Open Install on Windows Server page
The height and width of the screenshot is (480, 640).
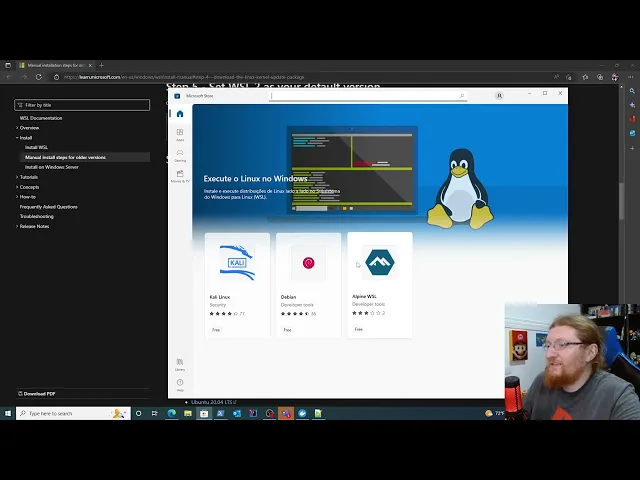52,167
